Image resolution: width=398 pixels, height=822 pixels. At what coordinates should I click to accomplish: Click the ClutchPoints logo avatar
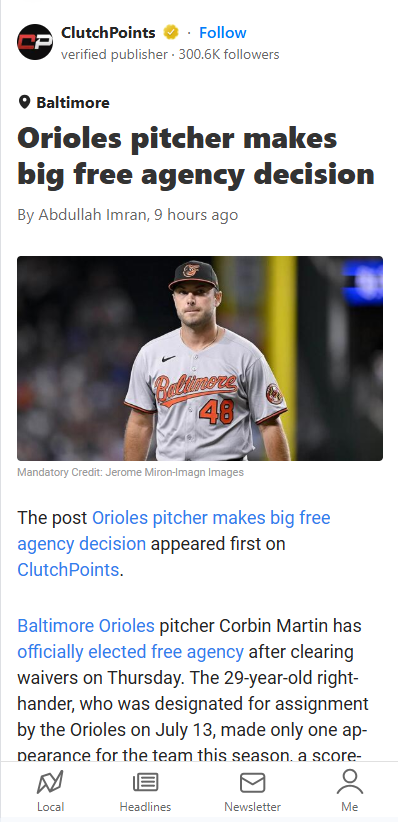pos(35,42)
